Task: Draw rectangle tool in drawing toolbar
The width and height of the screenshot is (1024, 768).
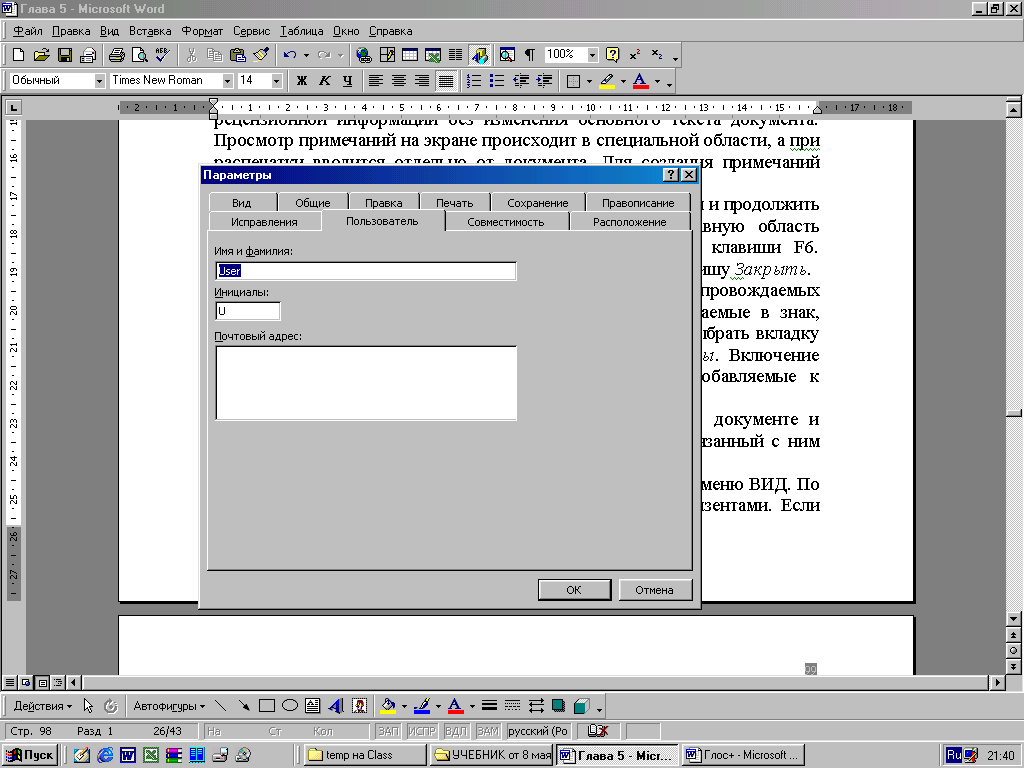Action: pos(266,706)
